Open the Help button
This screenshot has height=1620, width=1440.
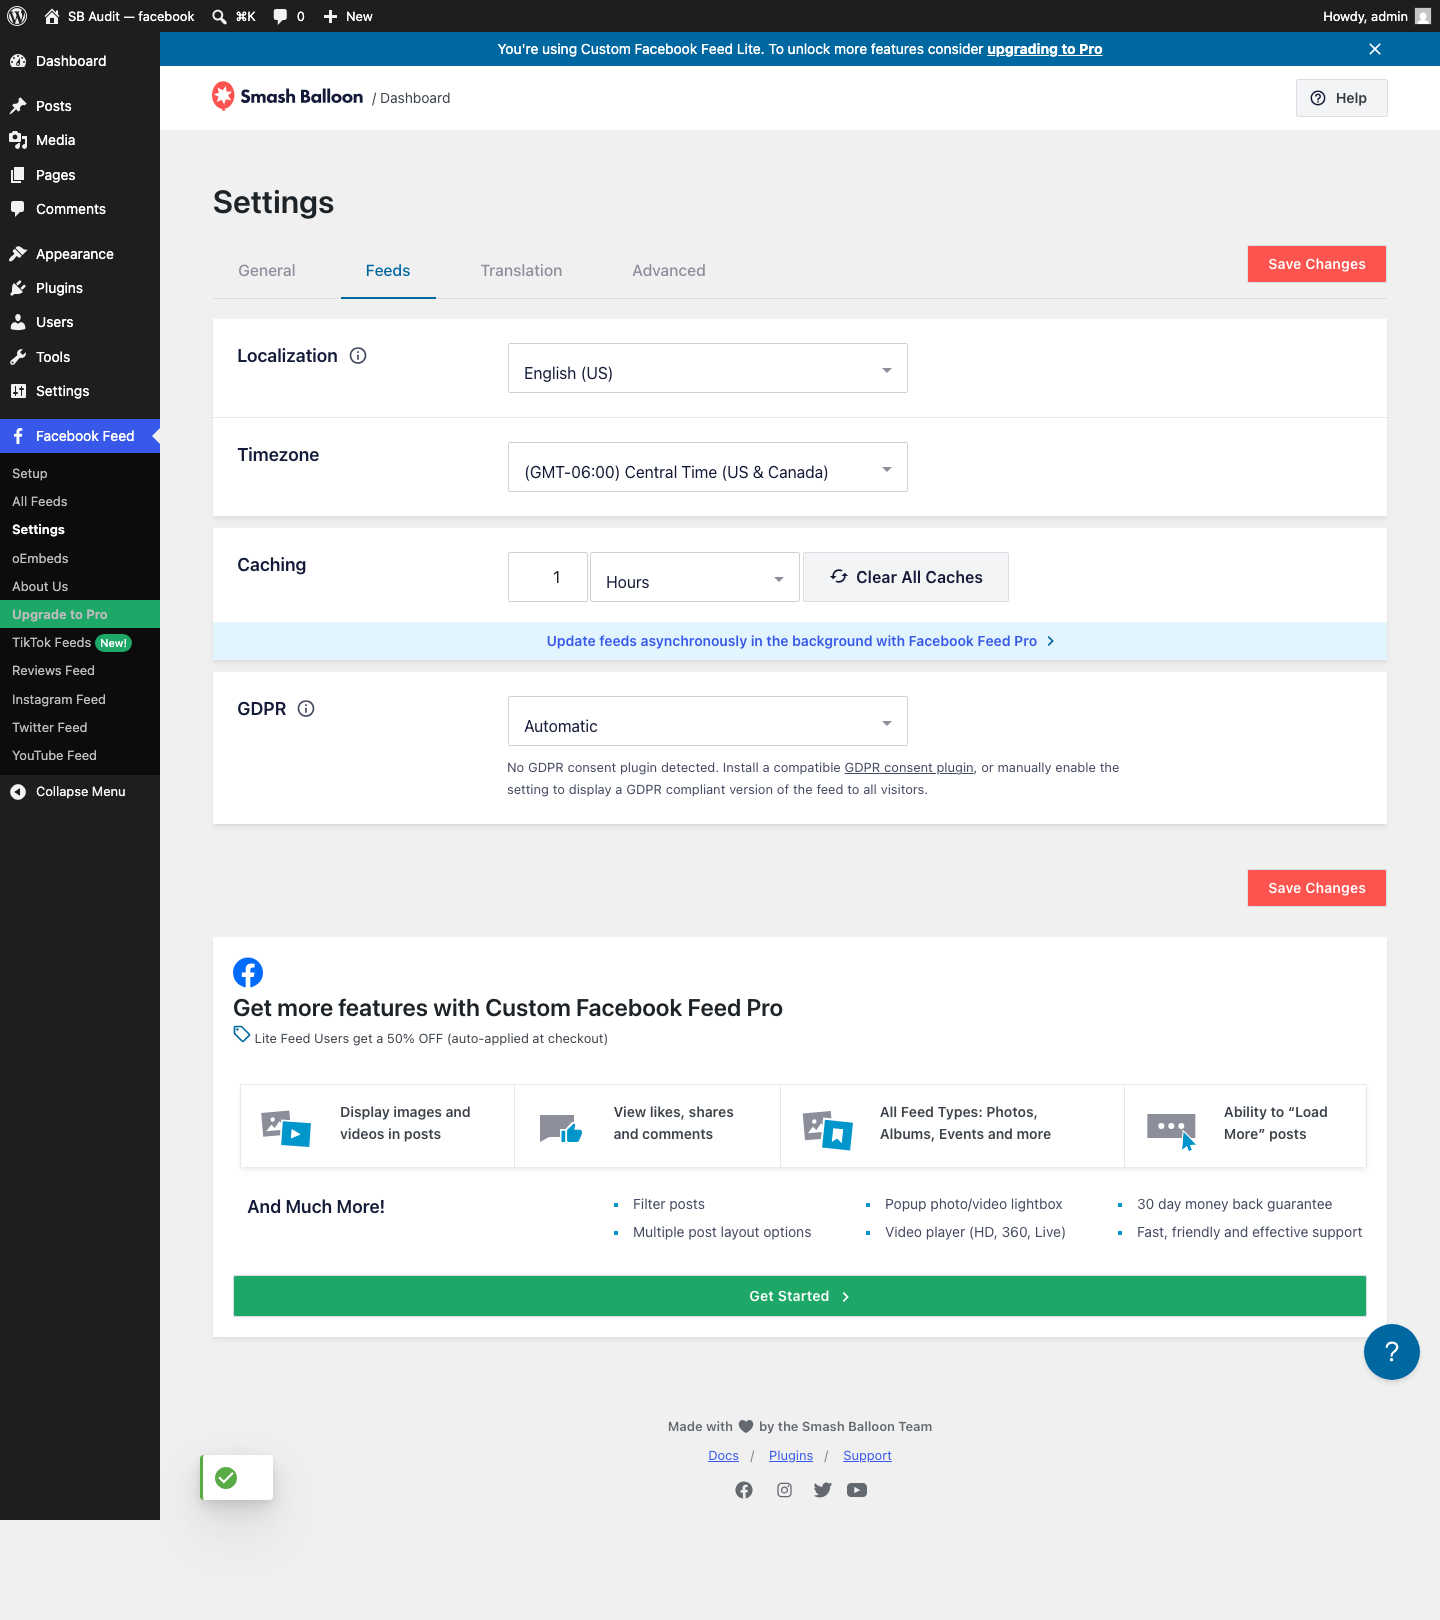point(1342,98)
